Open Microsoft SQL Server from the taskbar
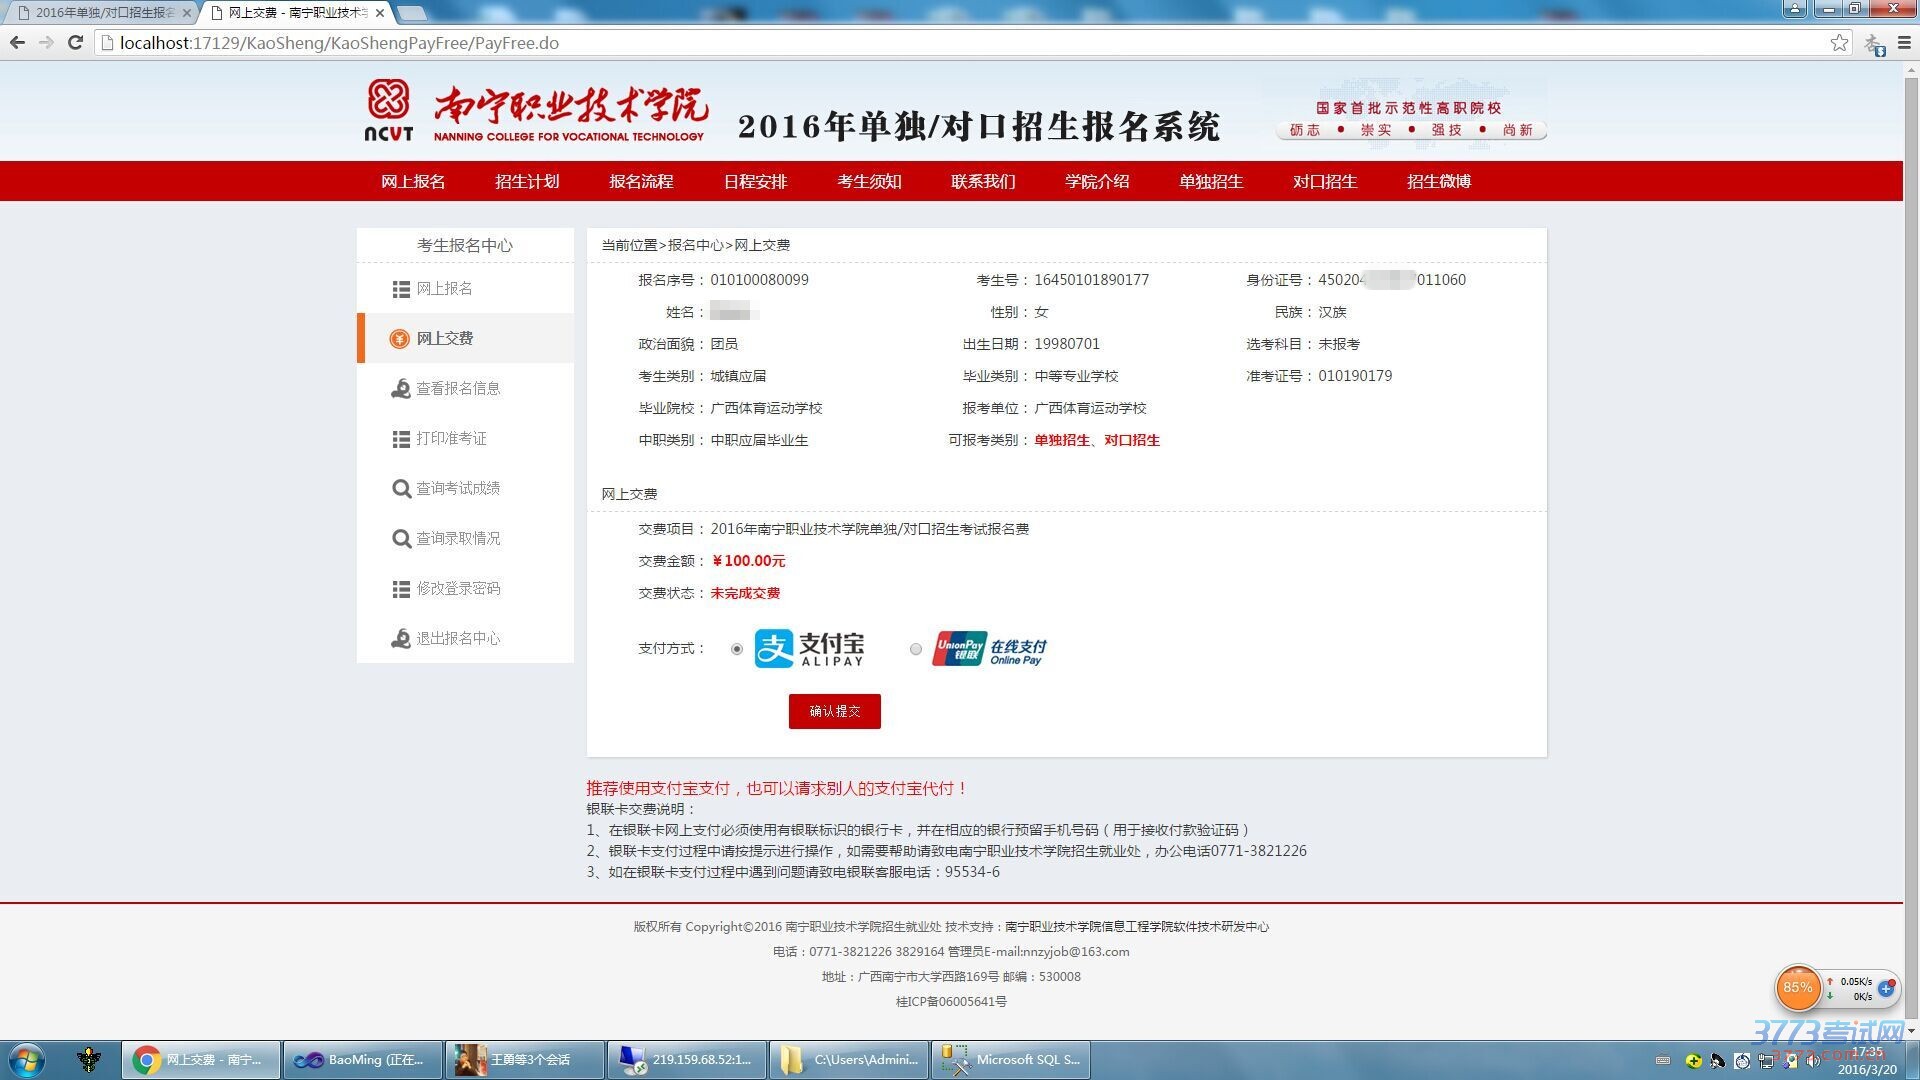 pos(1010,1059)
